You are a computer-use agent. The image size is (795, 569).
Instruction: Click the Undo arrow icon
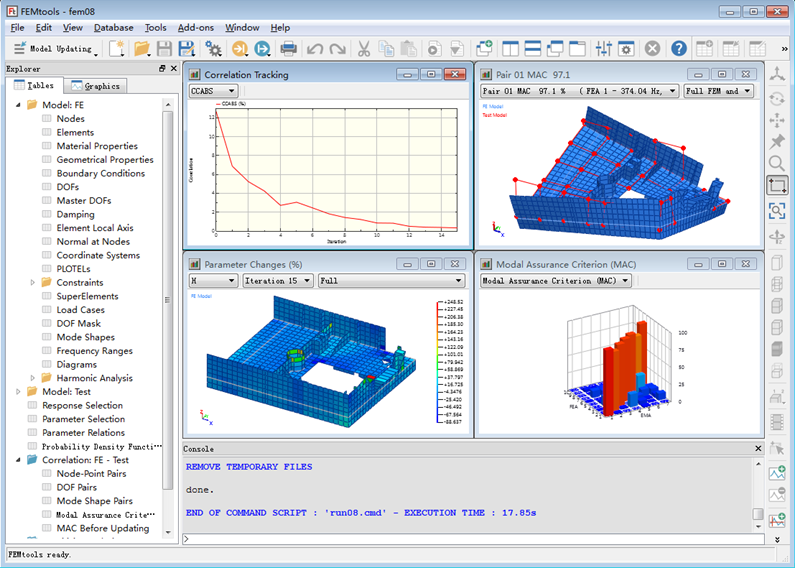pos(315,49)
